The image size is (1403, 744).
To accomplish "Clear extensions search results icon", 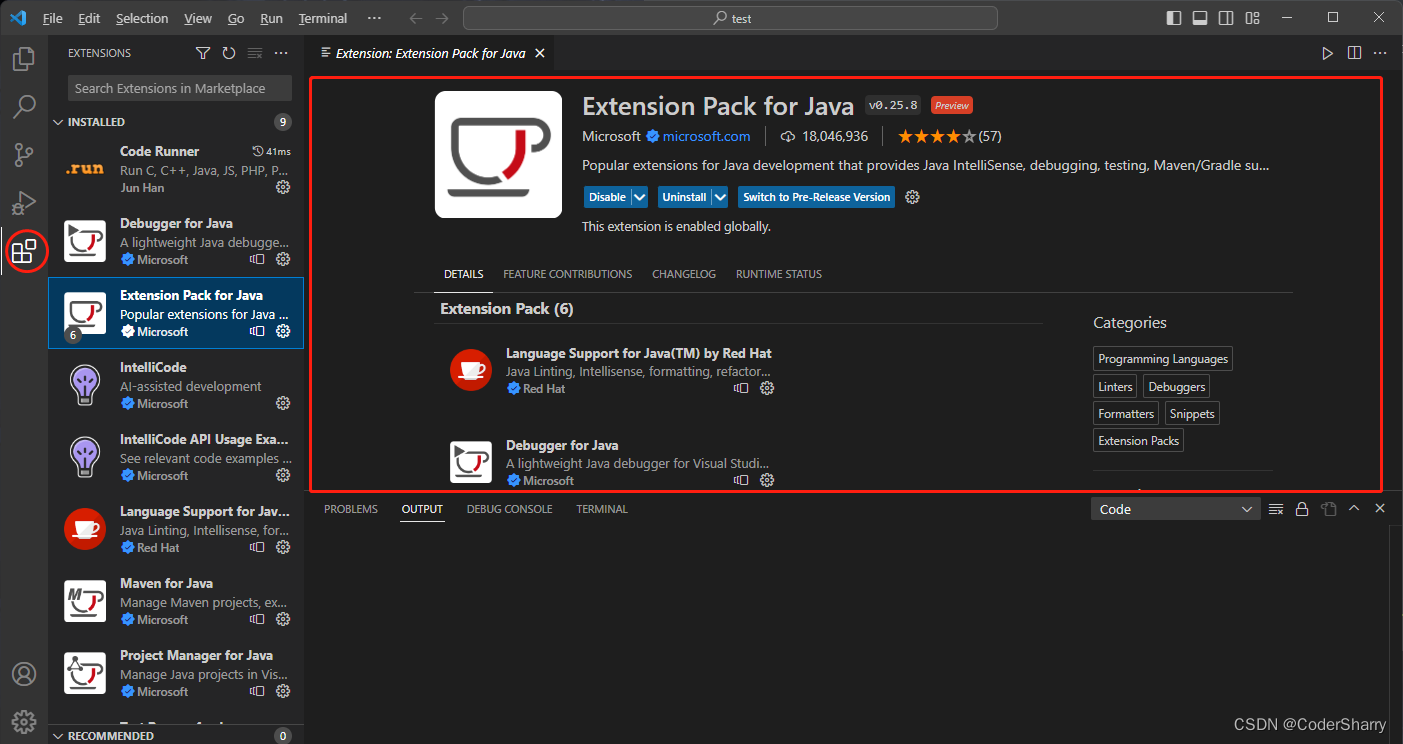I will pyautogui.click(x=255, y=53).
